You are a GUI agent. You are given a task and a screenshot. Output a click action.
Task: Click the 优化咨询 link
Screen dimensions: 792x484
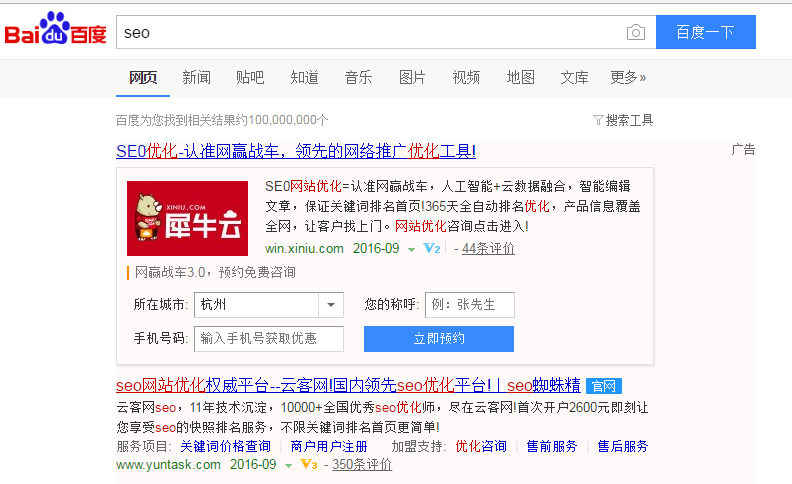[481, 446]
